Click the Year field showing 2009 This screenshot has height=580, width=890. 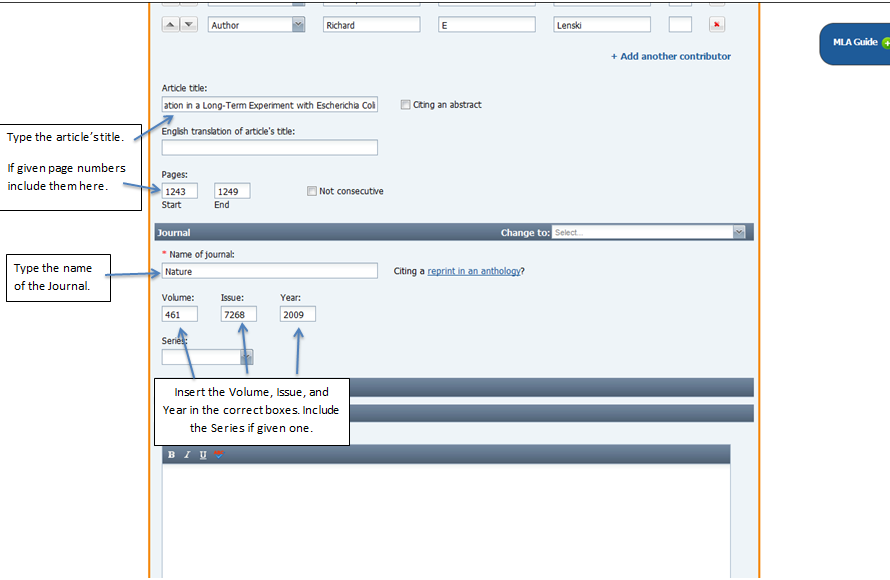click(299, 313)
